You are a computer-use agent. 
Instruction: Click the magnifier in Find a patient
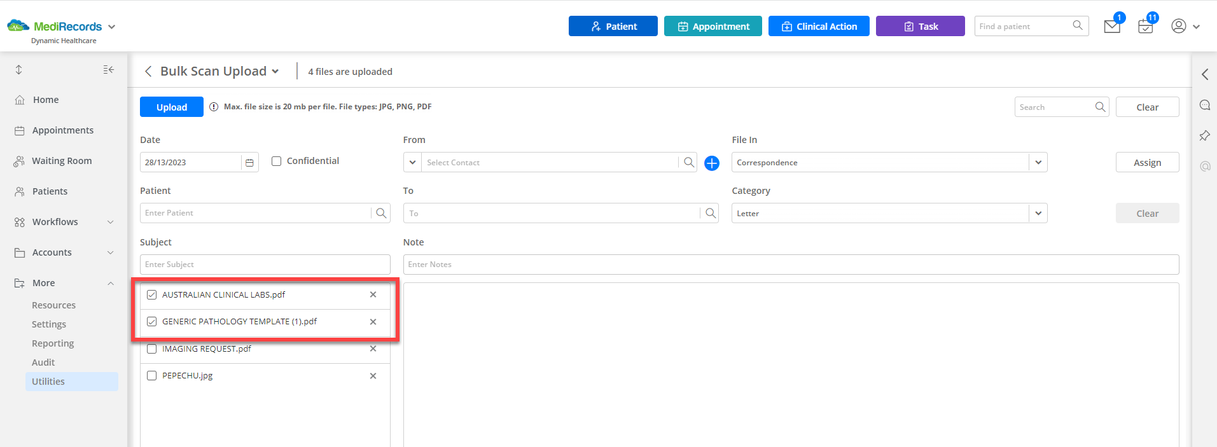(x=1078, y=26)
